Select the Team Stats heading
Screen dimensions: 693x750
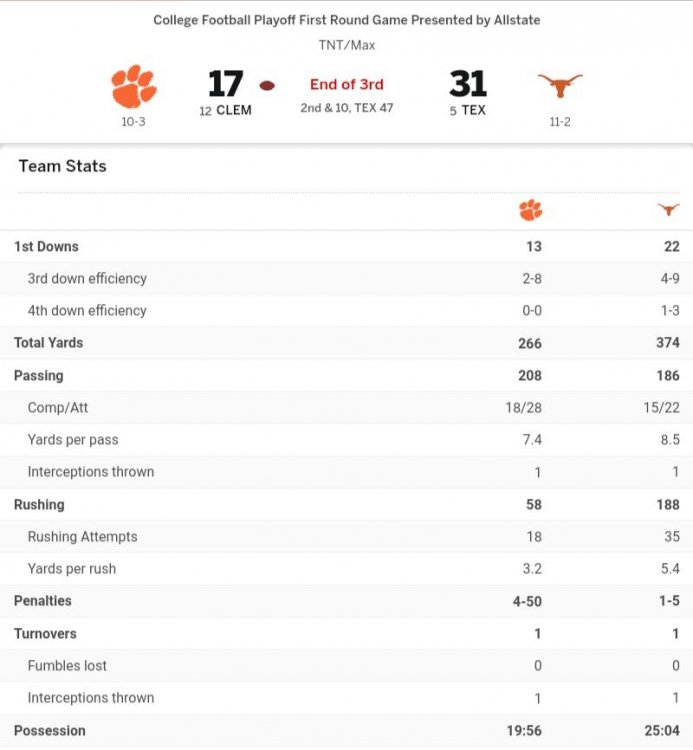click(62, 166)
